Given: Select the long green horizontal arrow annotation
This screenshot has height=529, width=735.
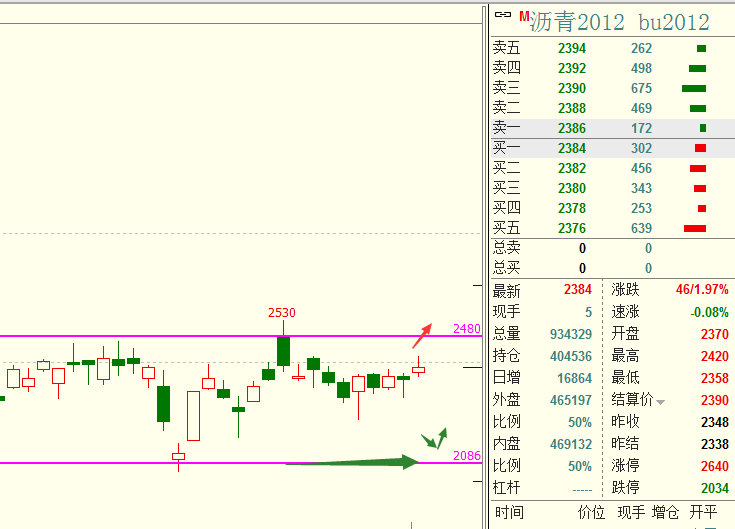Looking at the screenshot, I should pyautogui.click(x=350, y=462).
